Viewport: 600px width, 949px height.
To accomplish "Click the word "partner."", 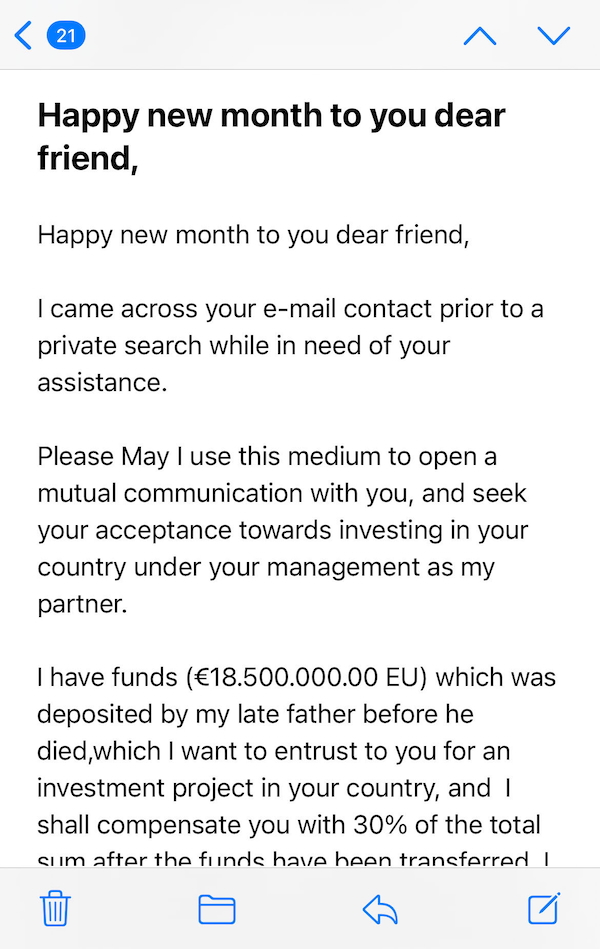I will 83,604.
